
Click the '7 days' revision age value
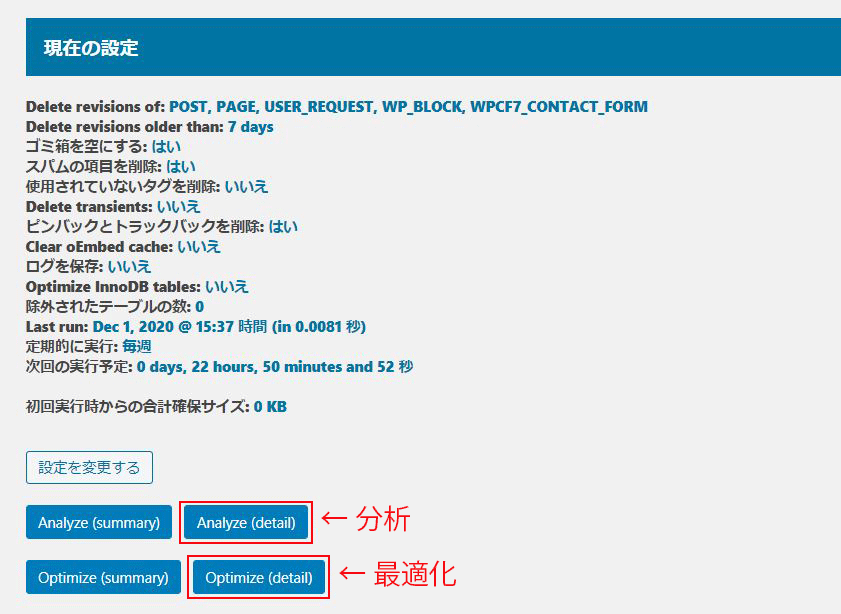[x=250, y=127]
